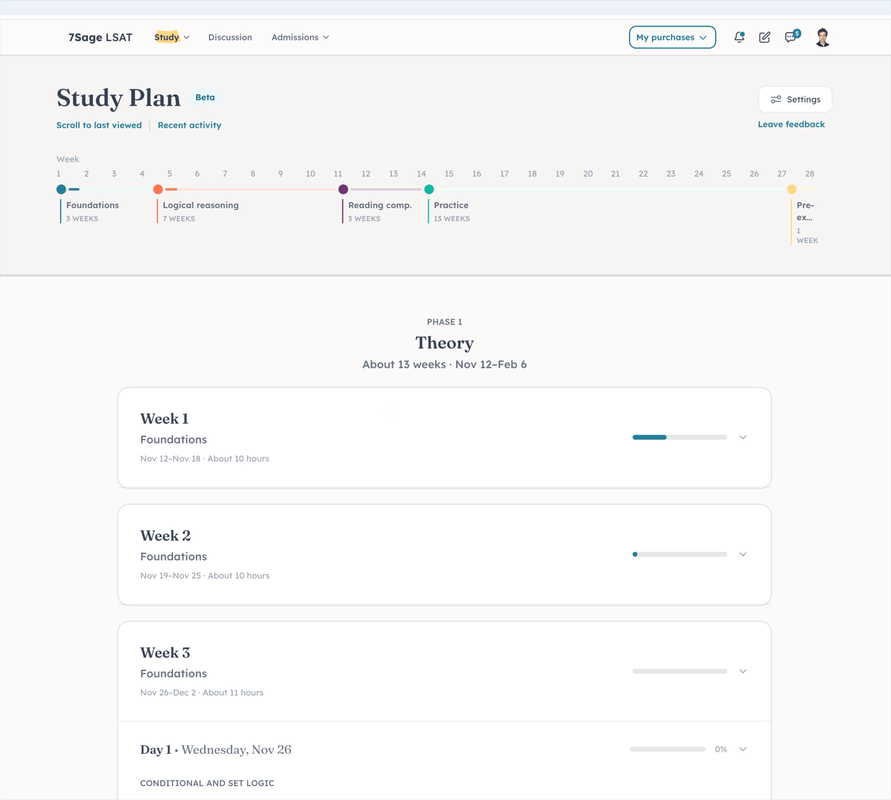Screen dimensions: 891x800
Task: Open the My purchases dropdown
Action: (x=672, y=37)
